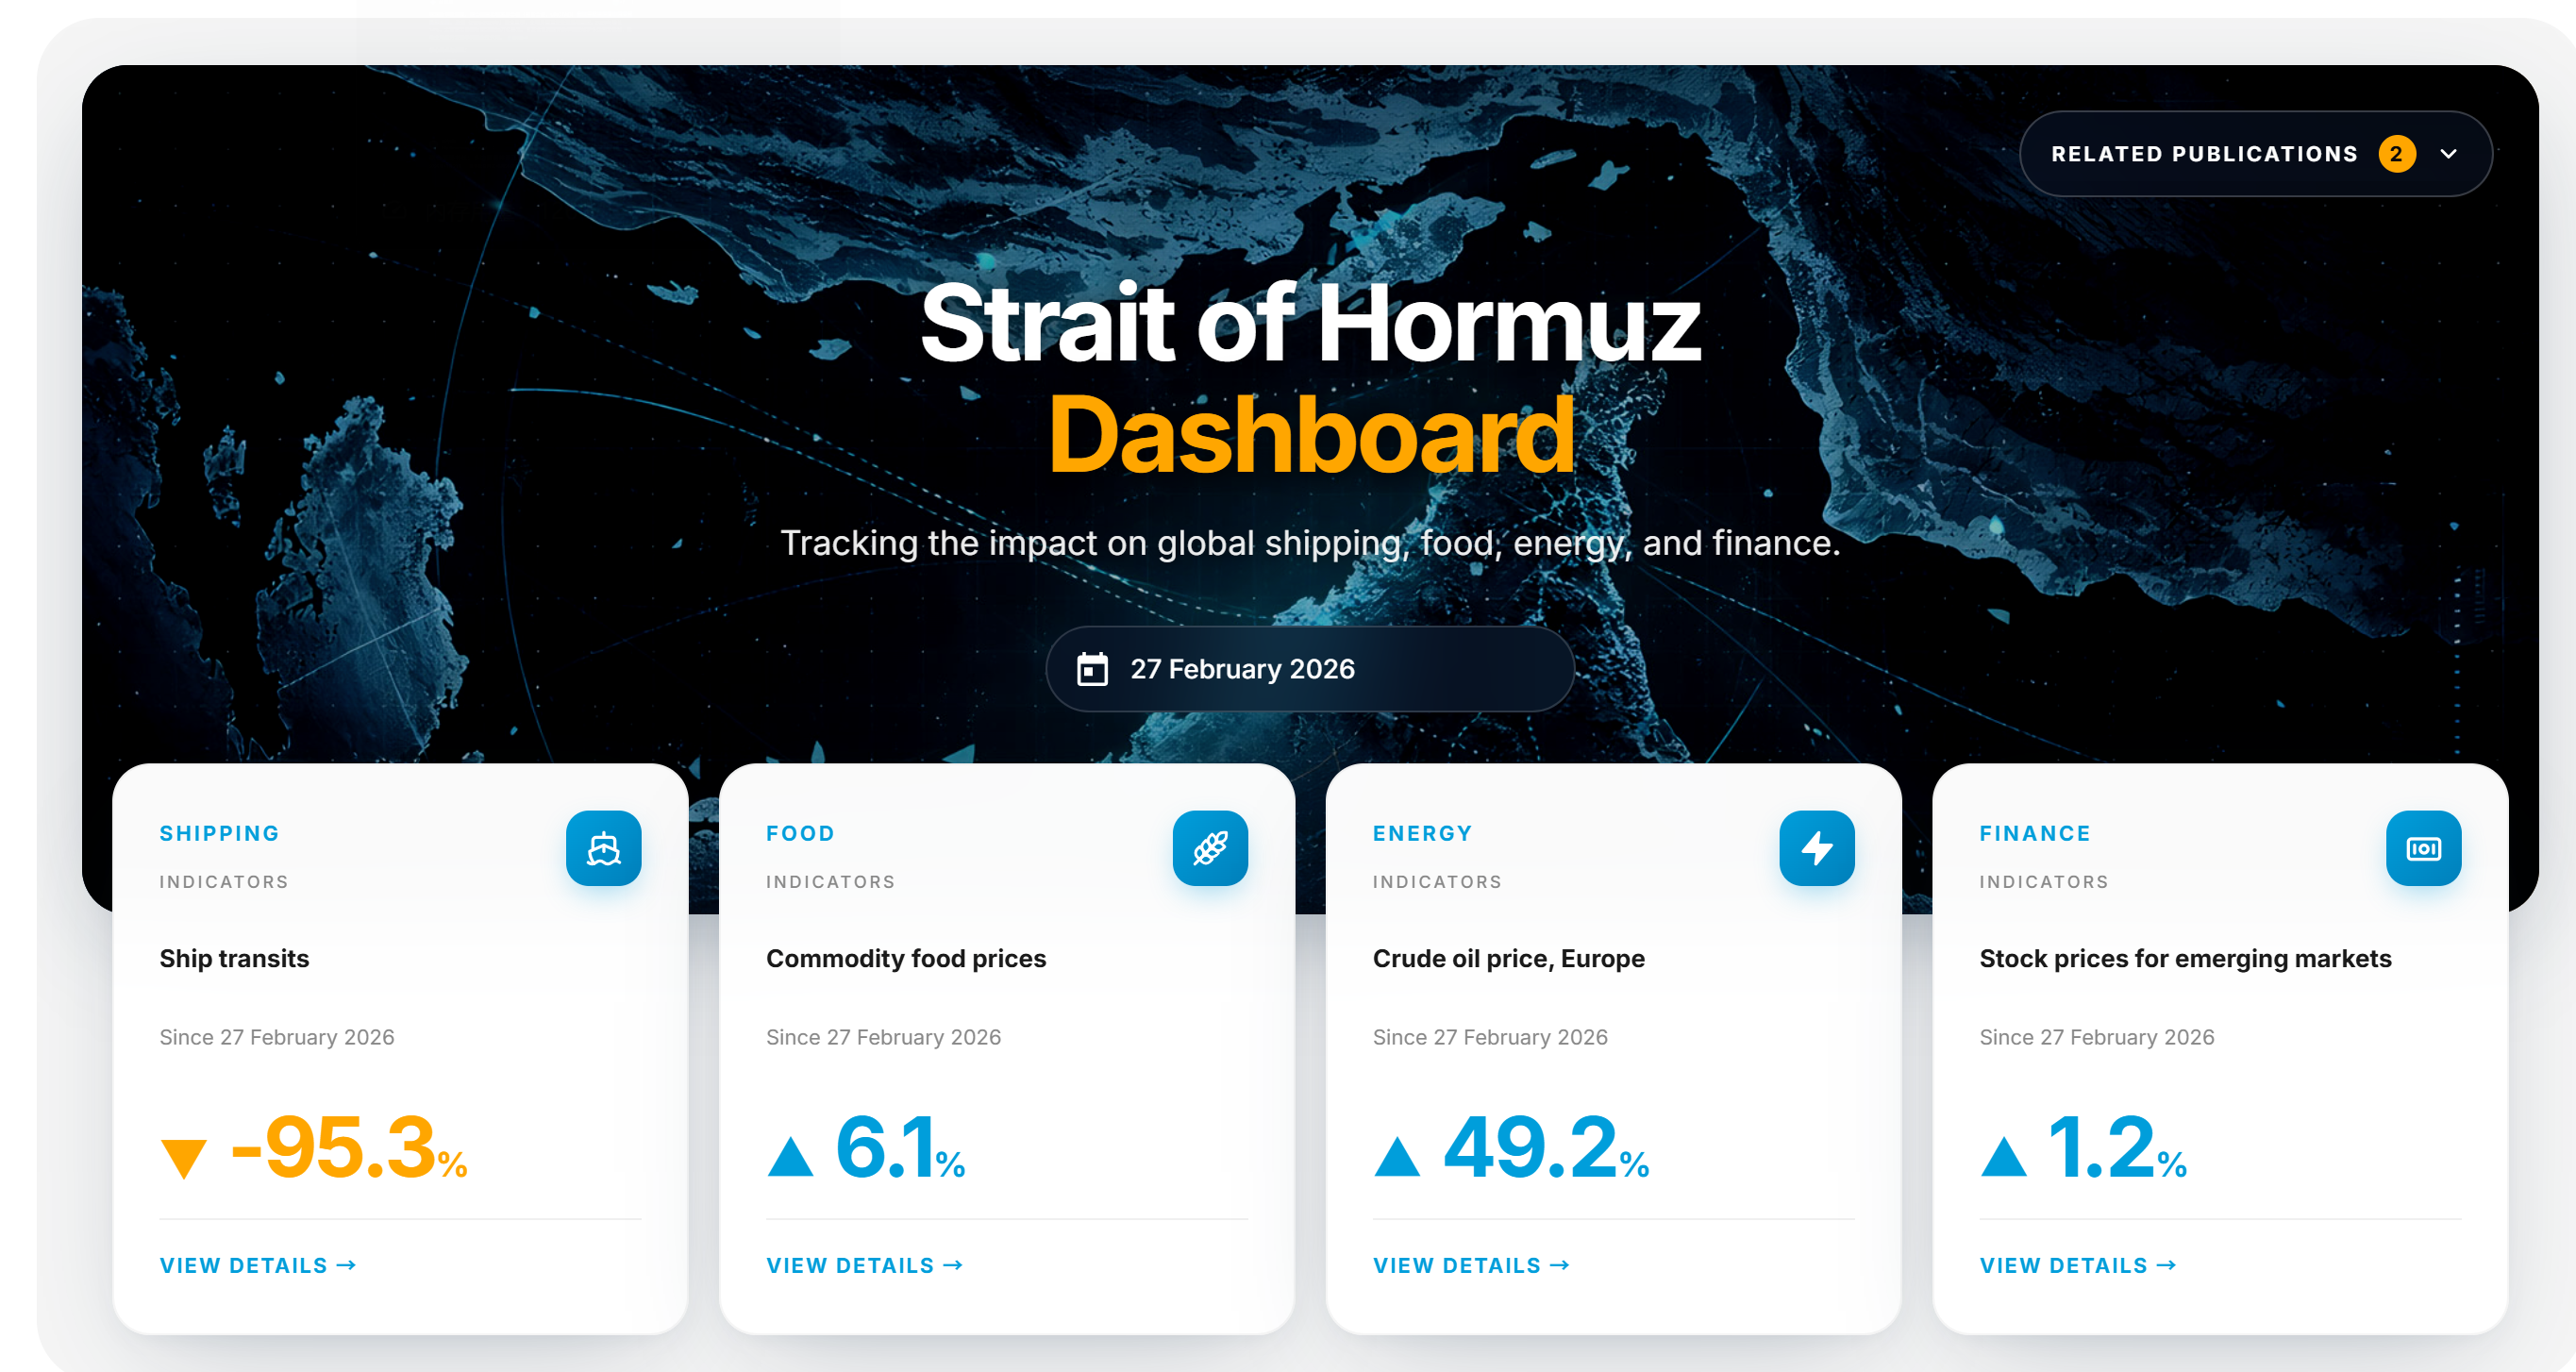Screen dimensions: 2576x1372
Task: Click the Crude oil price, Europe title
Action: [x=1508, y=958]
